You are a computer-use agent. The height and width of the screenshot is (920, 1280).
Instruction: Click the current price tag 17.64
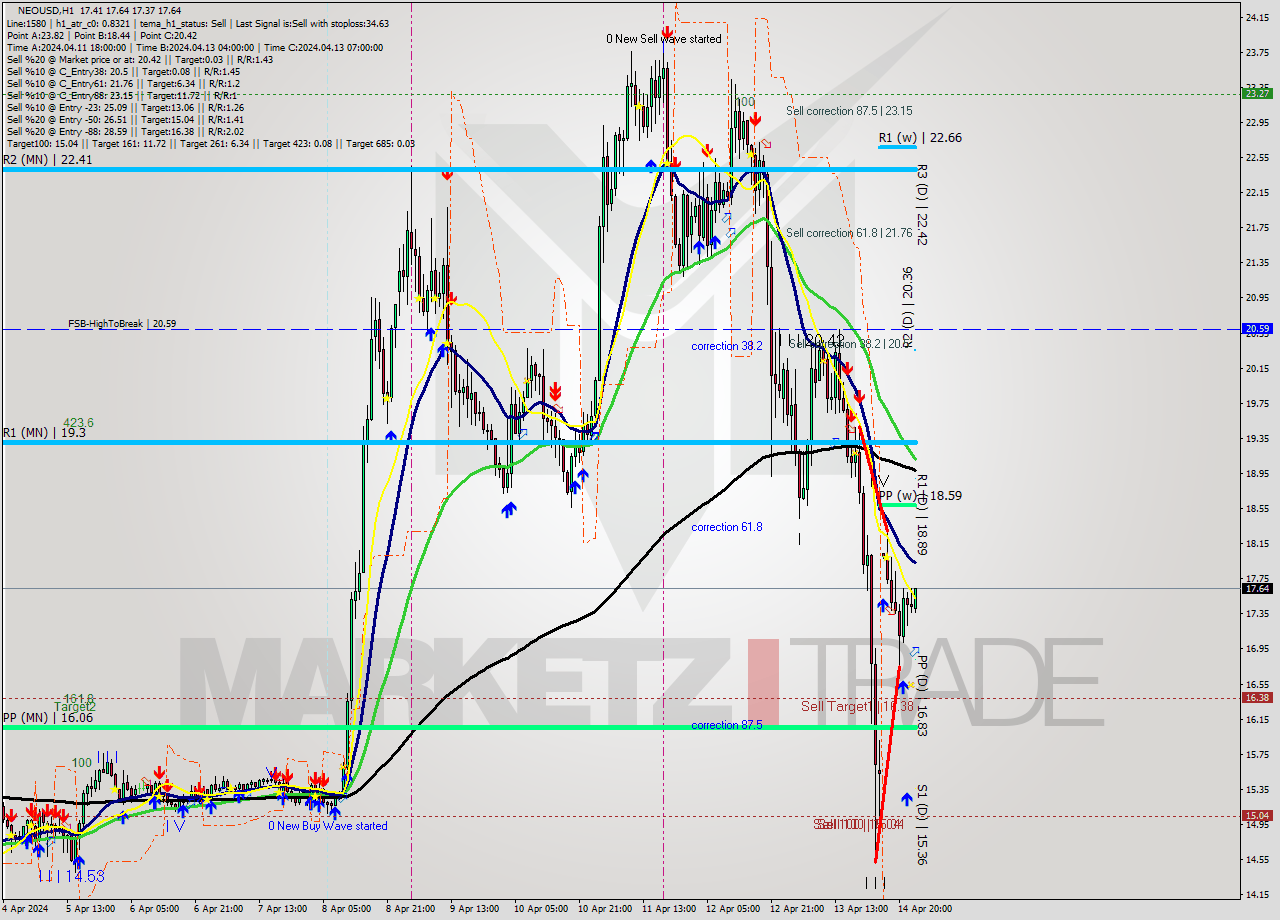click(1257, 588)
